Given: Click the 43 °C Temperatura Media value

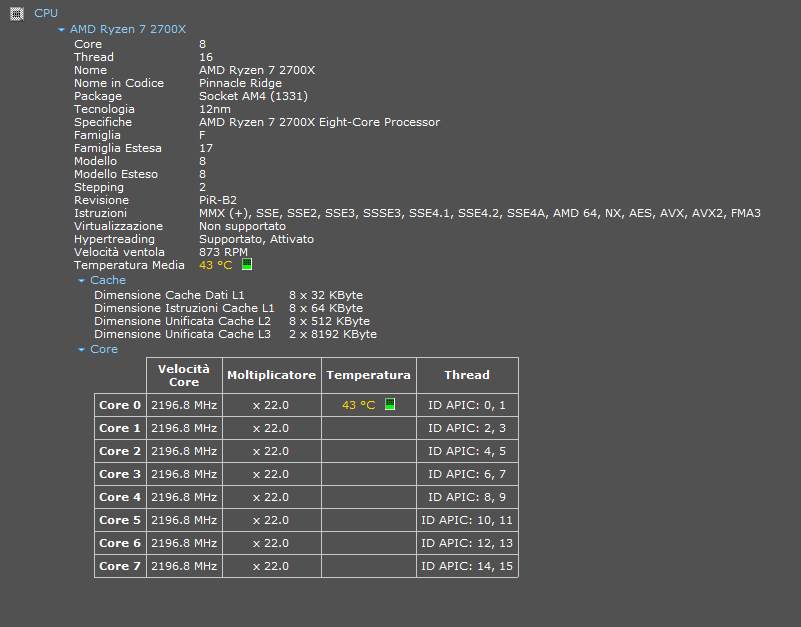Looking at the screenshot, I should tap(216, 265).
